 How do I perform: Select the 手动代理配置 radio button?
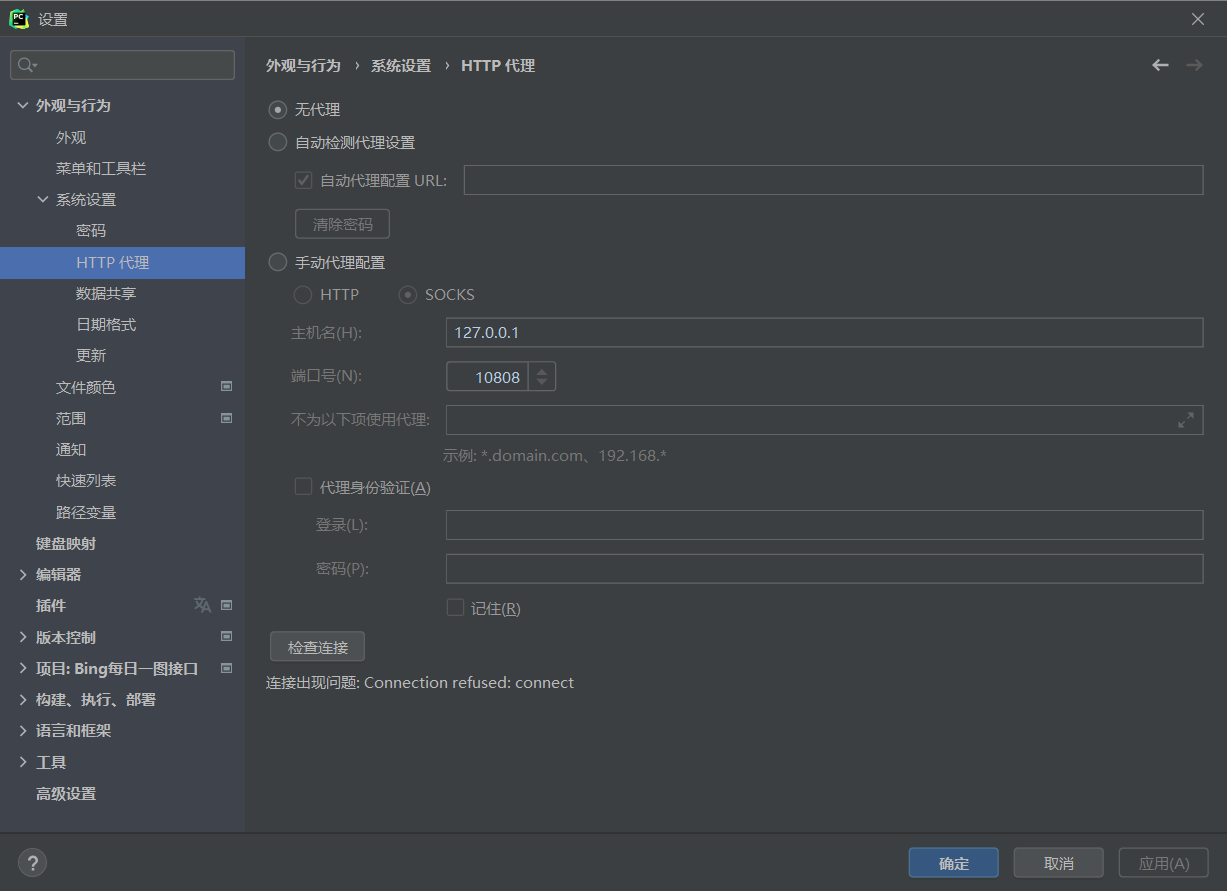(x=278, y=262)
